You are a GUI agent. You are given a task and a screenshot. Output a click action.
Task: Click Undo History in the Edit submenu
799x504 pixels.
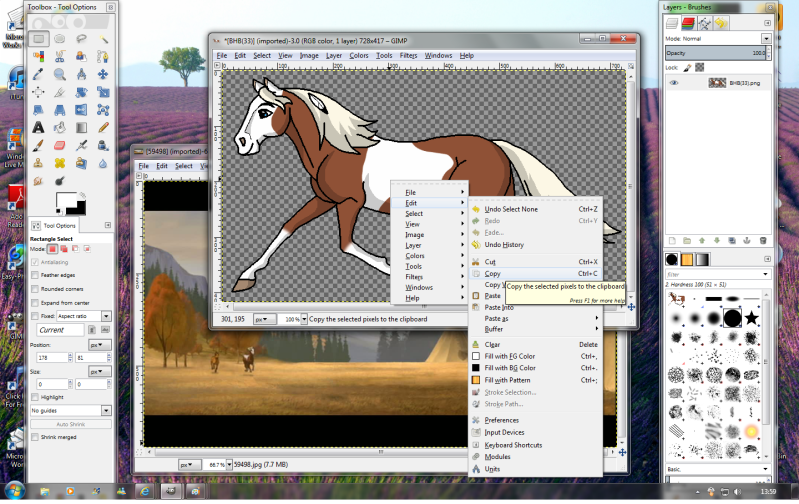tap(535, 245)
